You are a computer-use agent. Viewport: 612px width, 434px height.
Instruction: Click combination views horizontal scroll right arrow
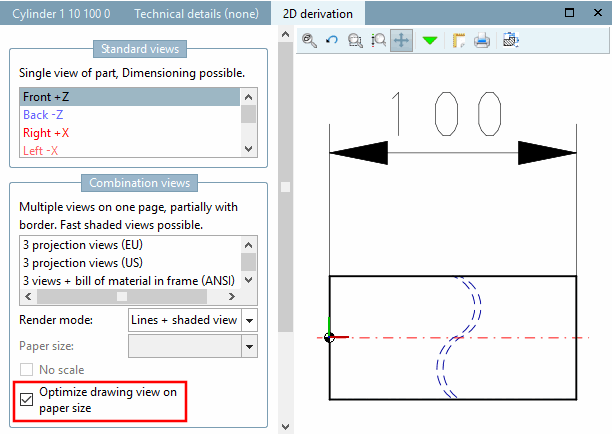coord(231,297)
